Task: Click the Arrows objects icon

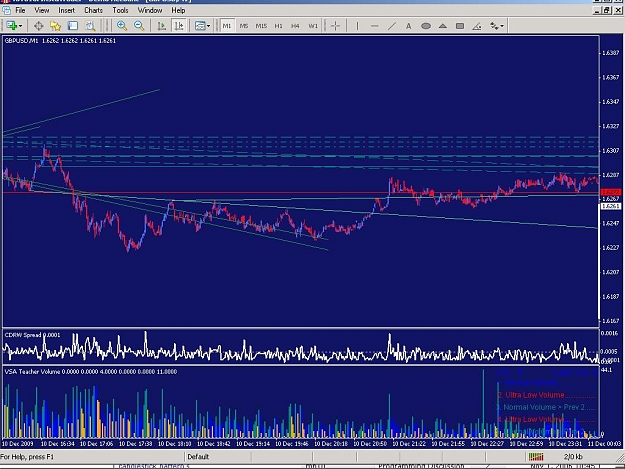Action: (x=494, y=26)
